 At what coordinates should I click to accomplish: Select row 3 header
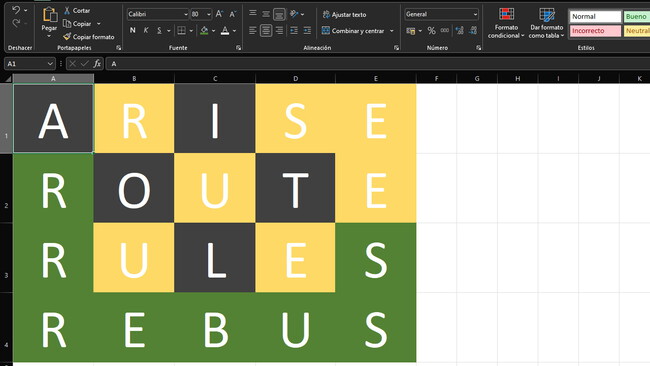(x=6, y=258)
